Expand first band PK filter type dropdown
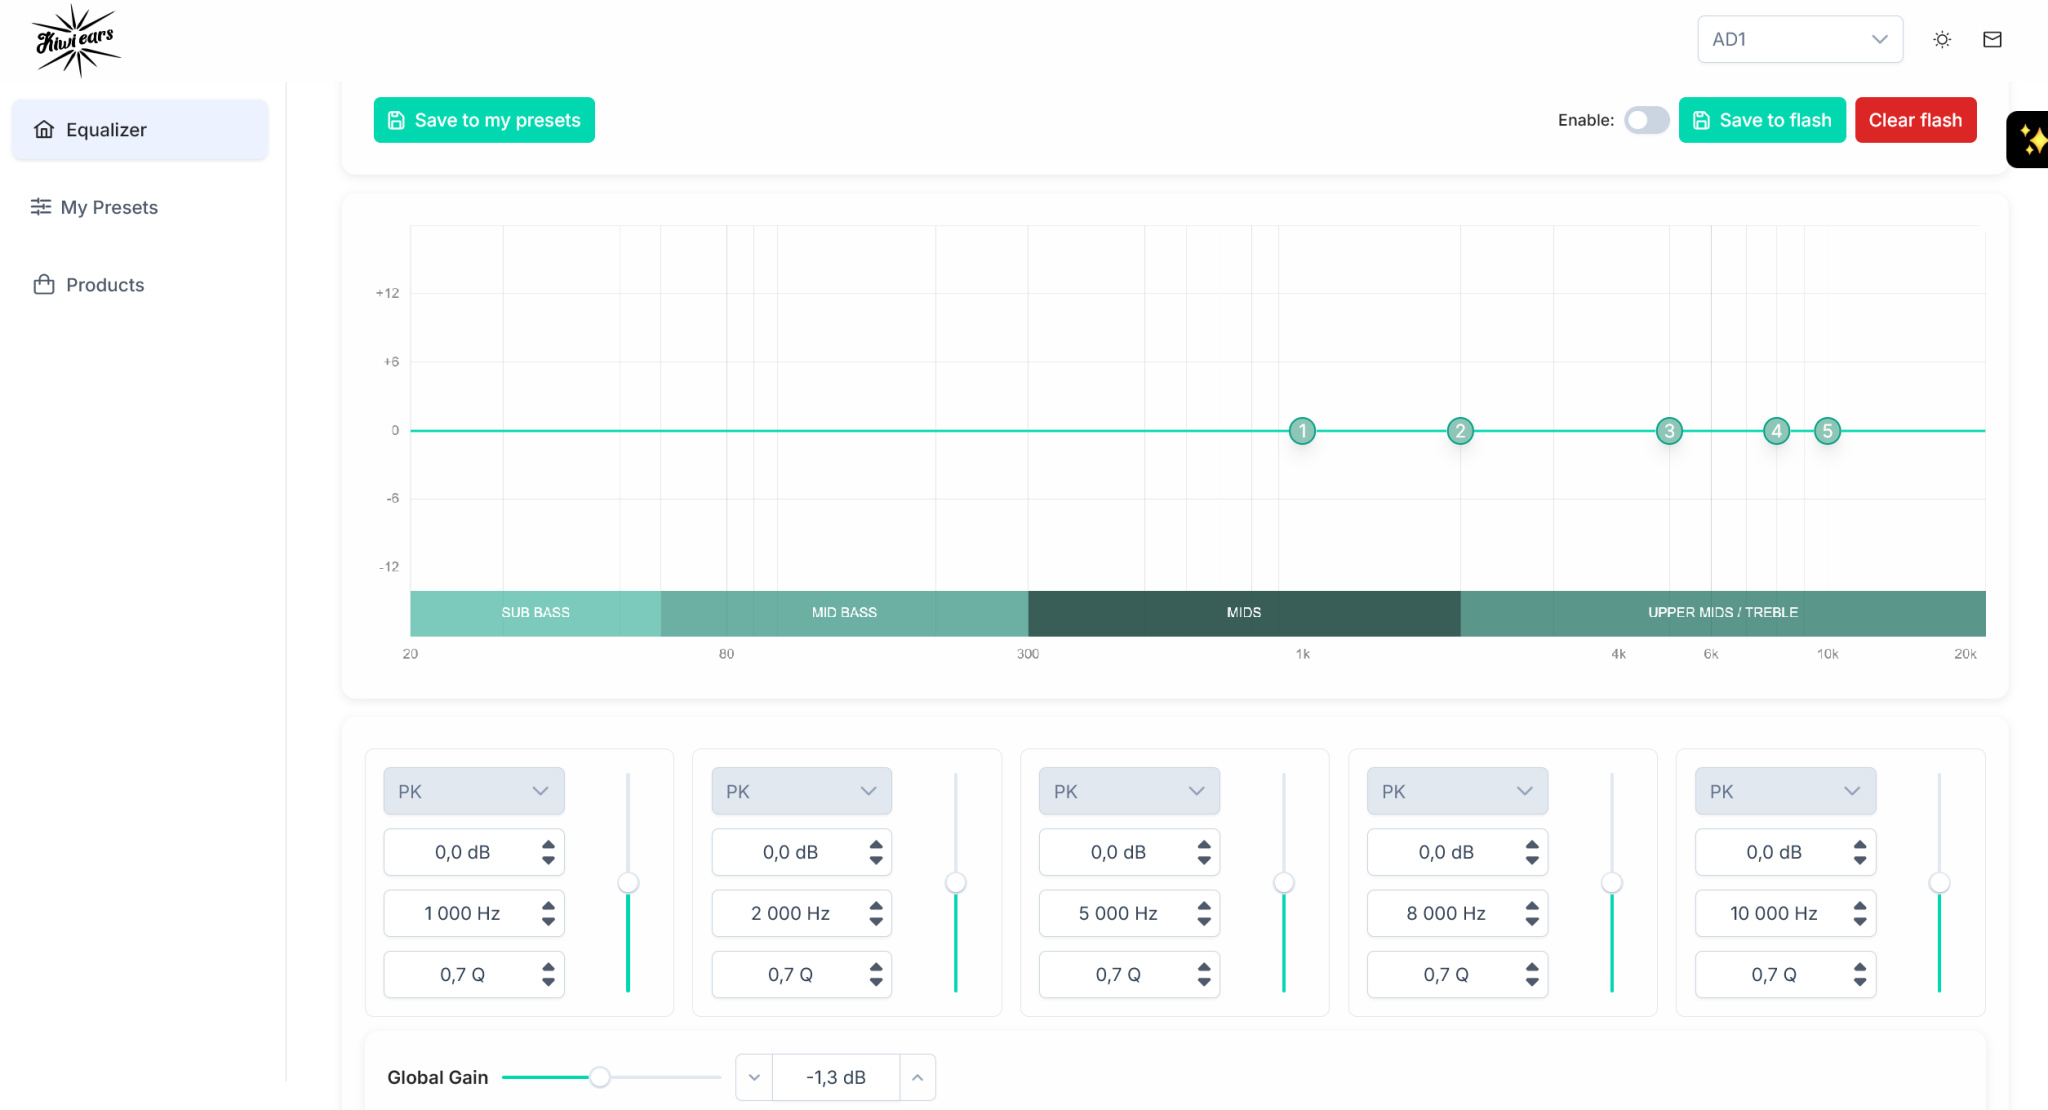Viewport: 2048px width, 1110px height. click(473, 791)
